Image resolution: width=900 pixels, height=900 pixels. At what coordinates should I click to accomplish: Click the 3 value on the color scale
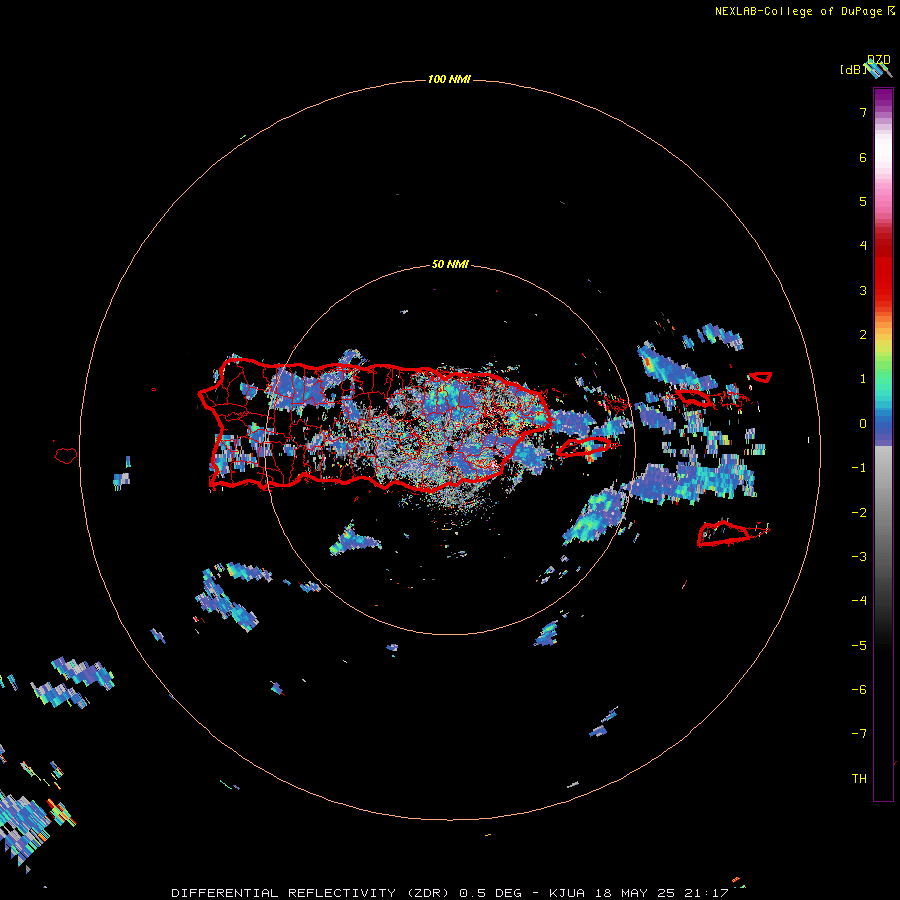863,290
